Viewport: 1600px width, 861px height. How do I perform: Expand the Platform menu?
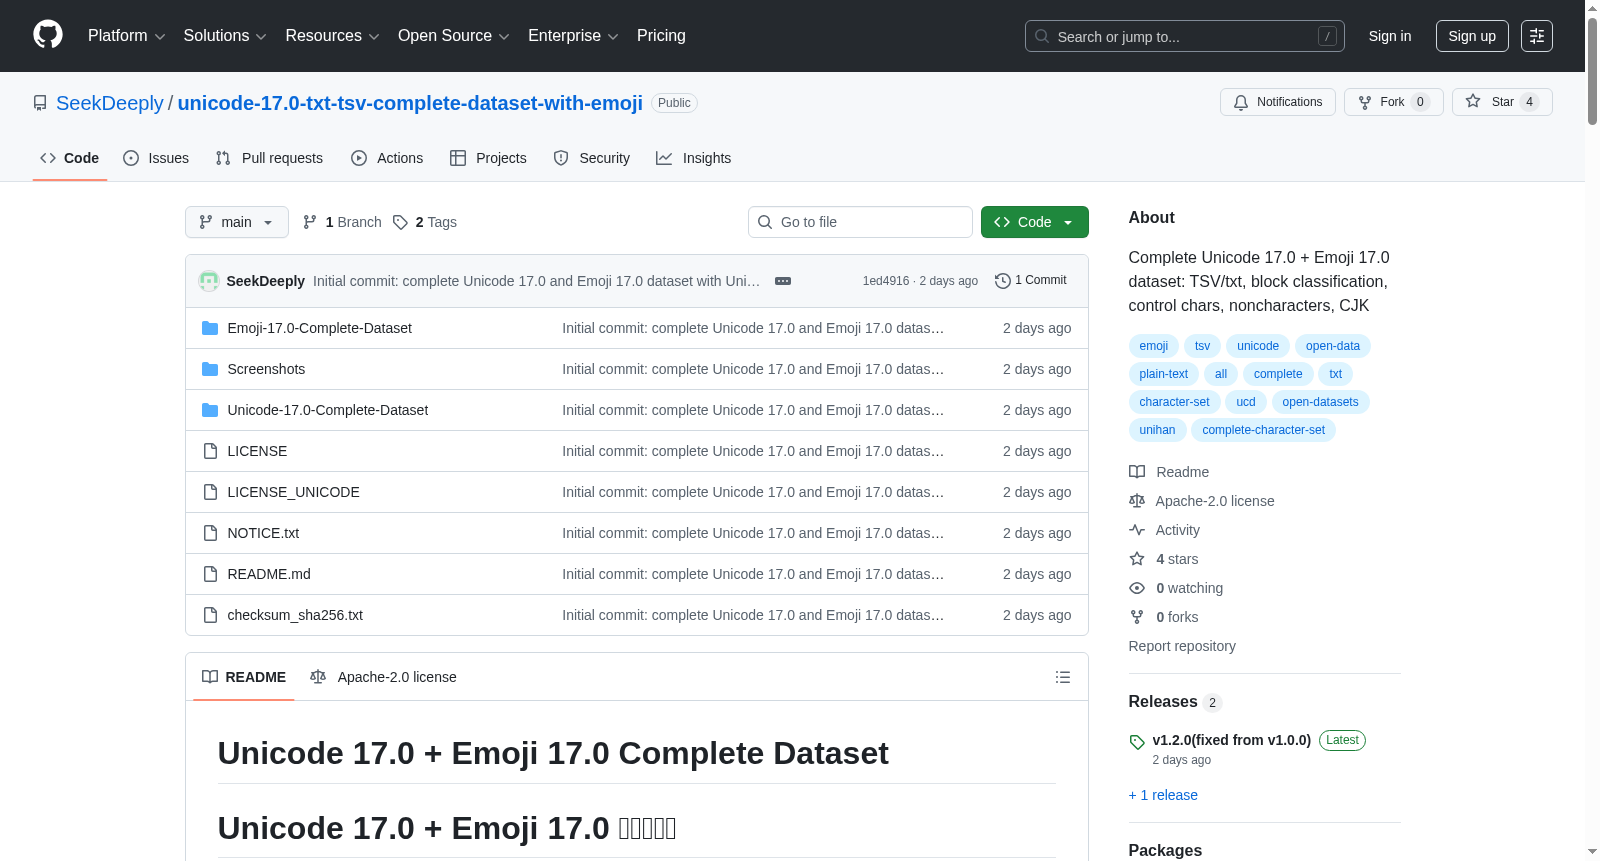127,36
